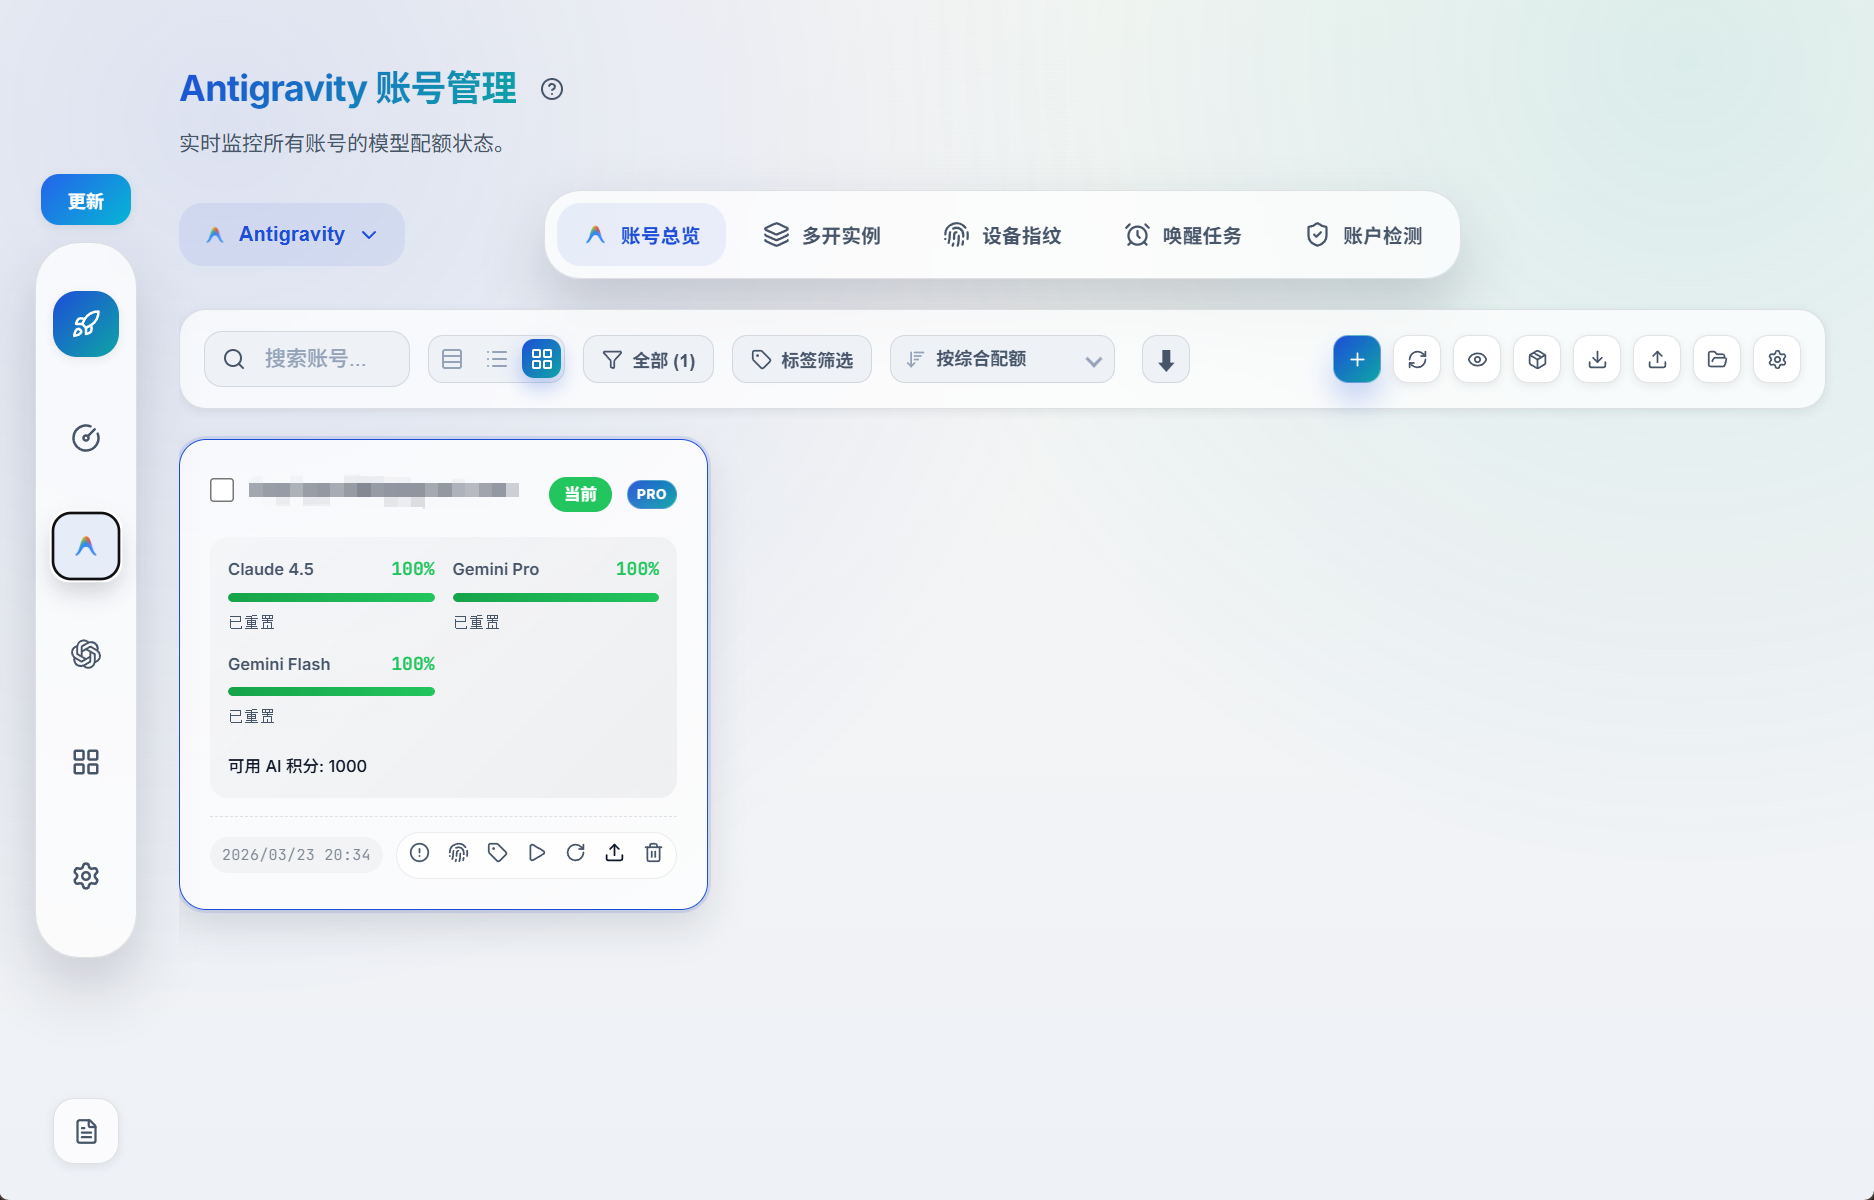Click the 更新 update button
Screen dimensions: 1874x1200
86,200
